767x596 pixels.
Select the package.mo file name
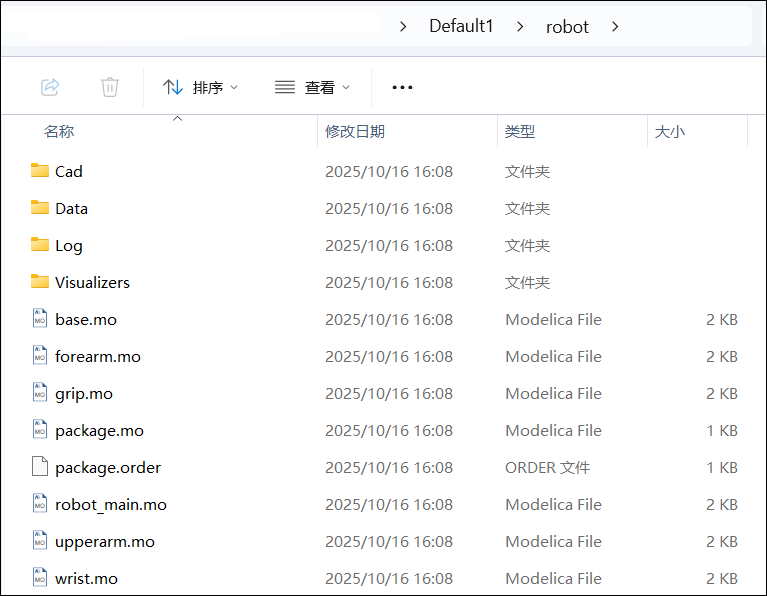coord(99,431)
